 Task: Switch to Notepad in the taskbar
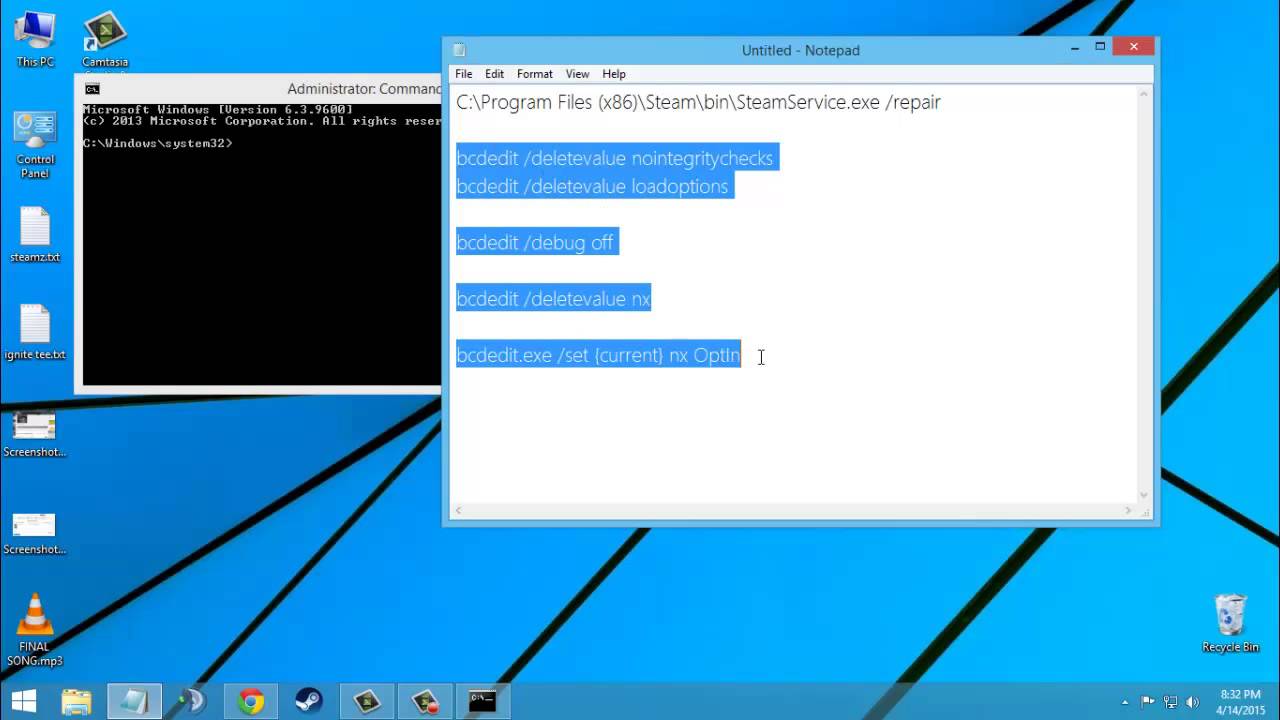pyautogui.click(x=134, y=701)
